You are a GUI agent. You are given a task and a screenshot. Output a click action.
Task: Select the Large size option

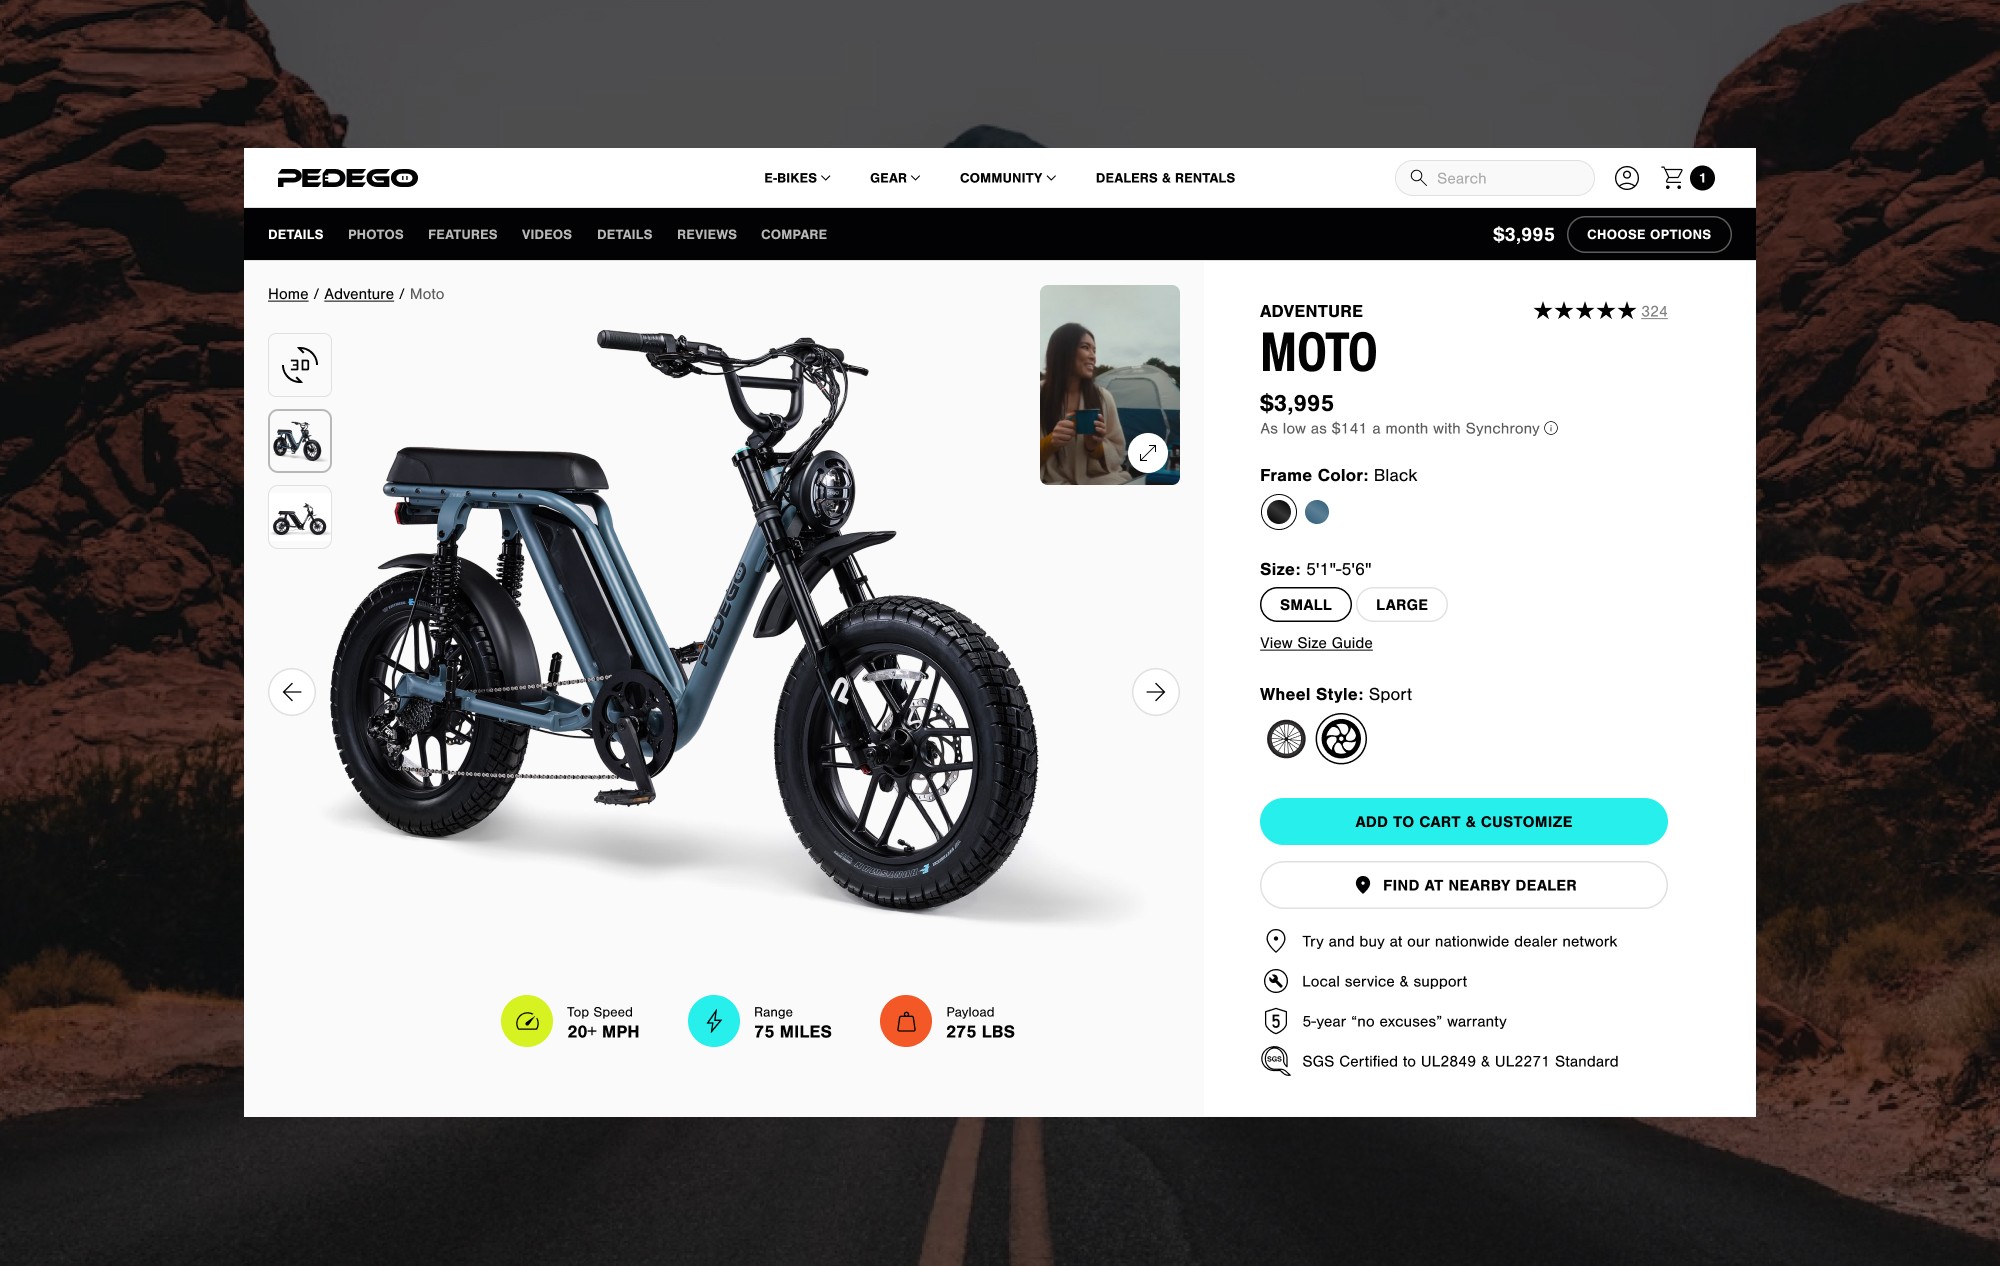coord(1402,605)
